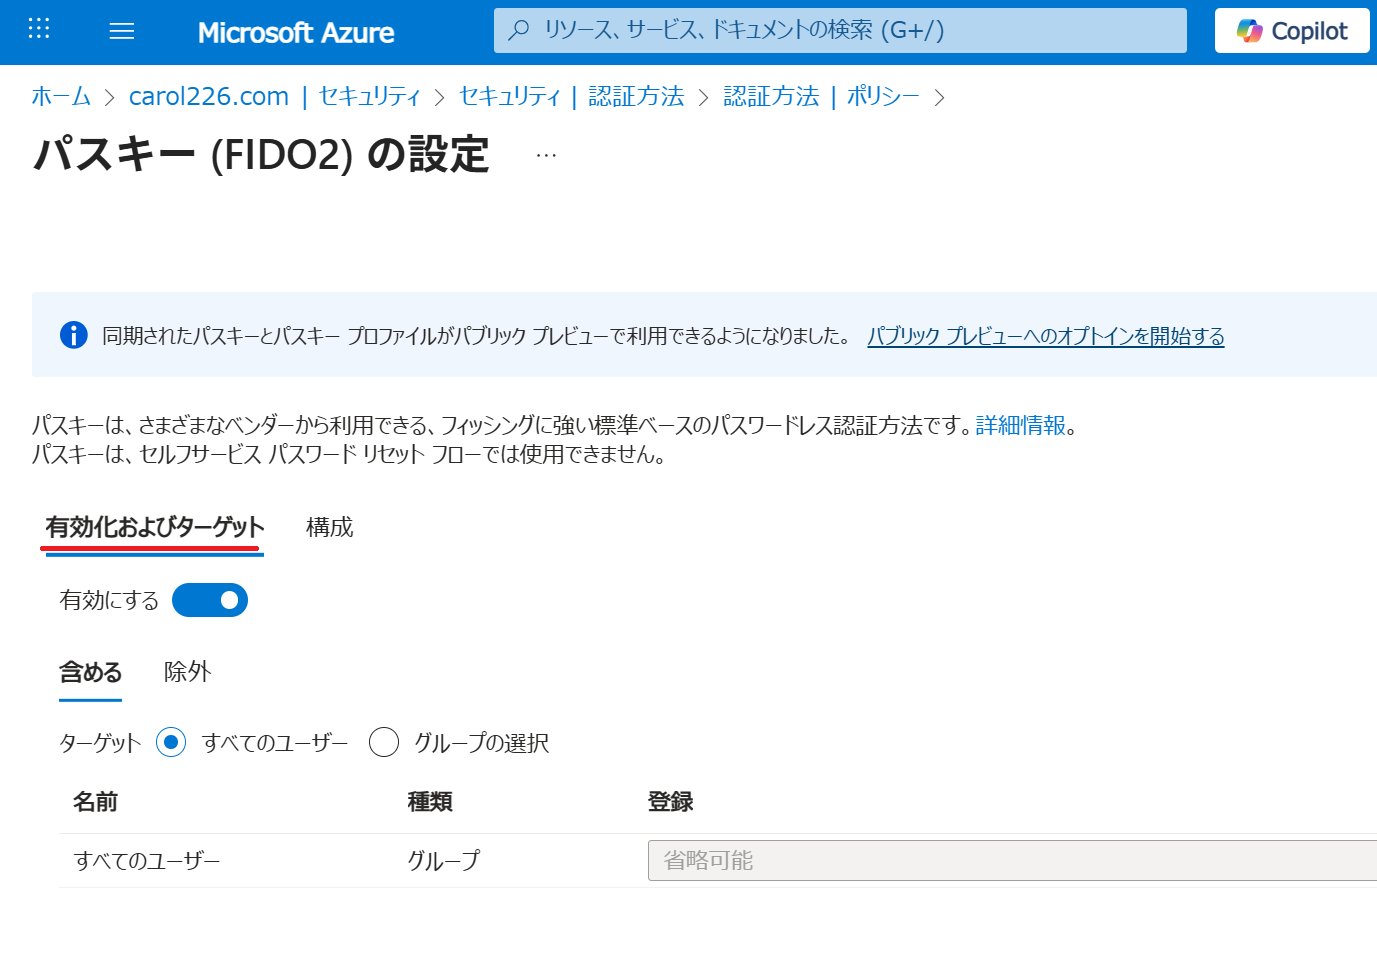
Task: Select the 含める tab
Action: coord(91,672)
